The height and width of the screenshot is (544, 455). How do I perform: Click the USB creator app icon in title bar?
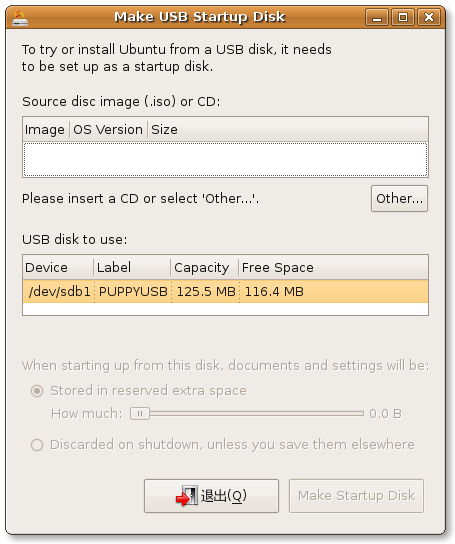[19, 18]
